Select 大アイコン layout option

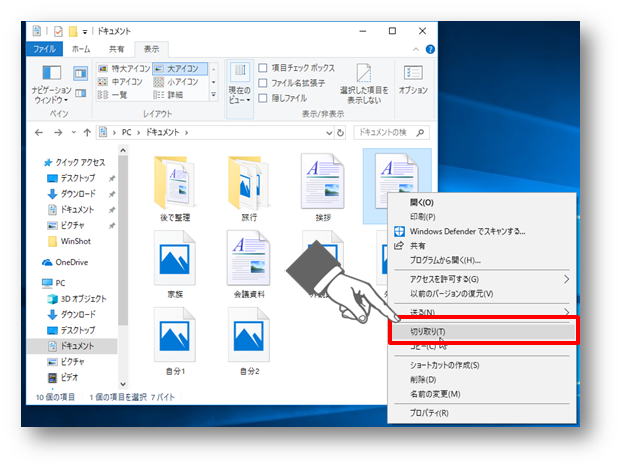[180, 69]
